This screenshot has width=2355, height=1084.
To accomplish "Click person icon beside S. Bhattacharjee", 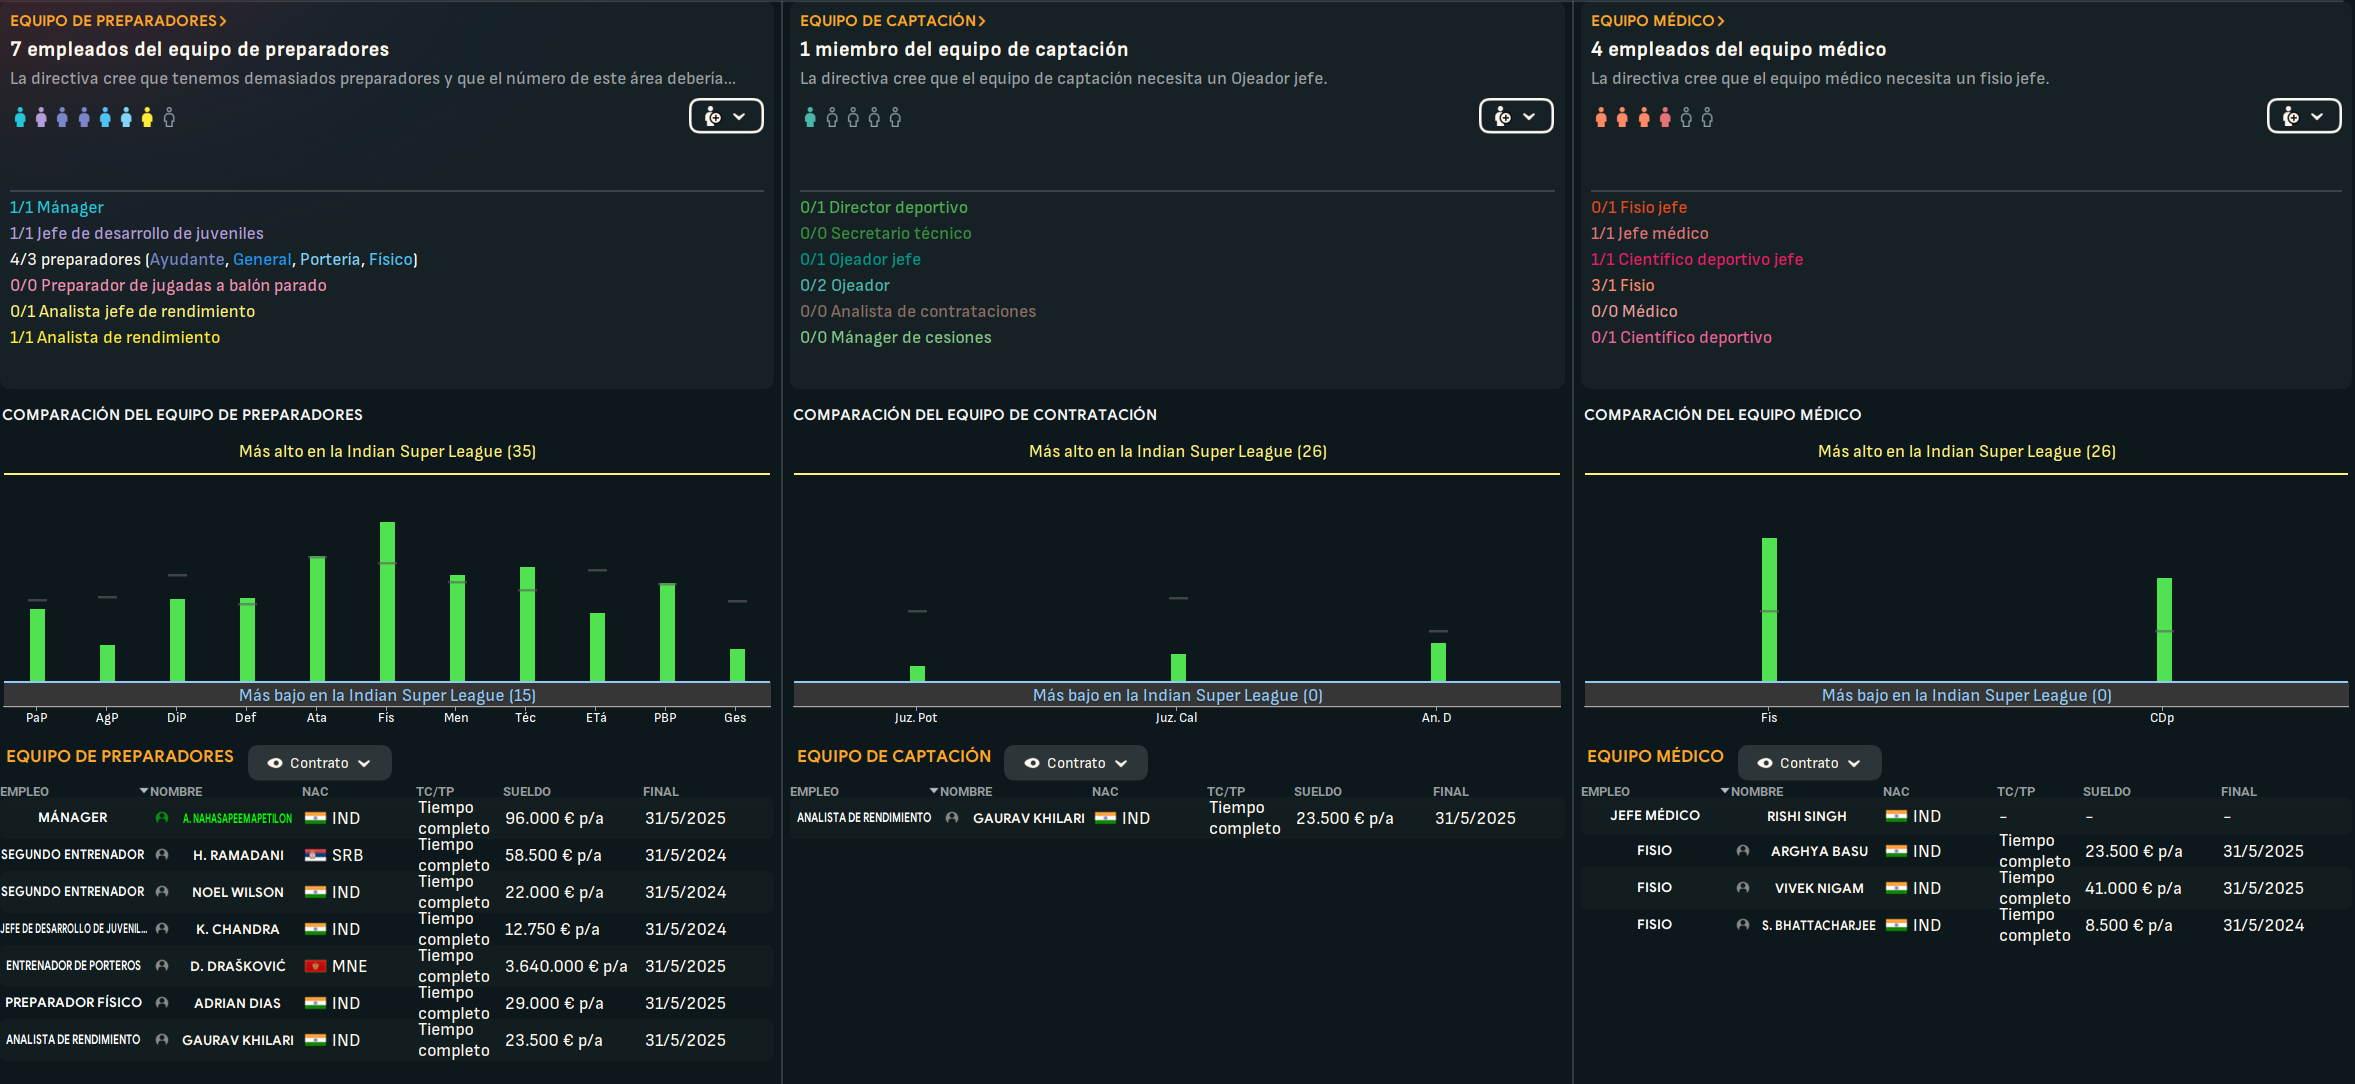I will tap(1743, 925).
